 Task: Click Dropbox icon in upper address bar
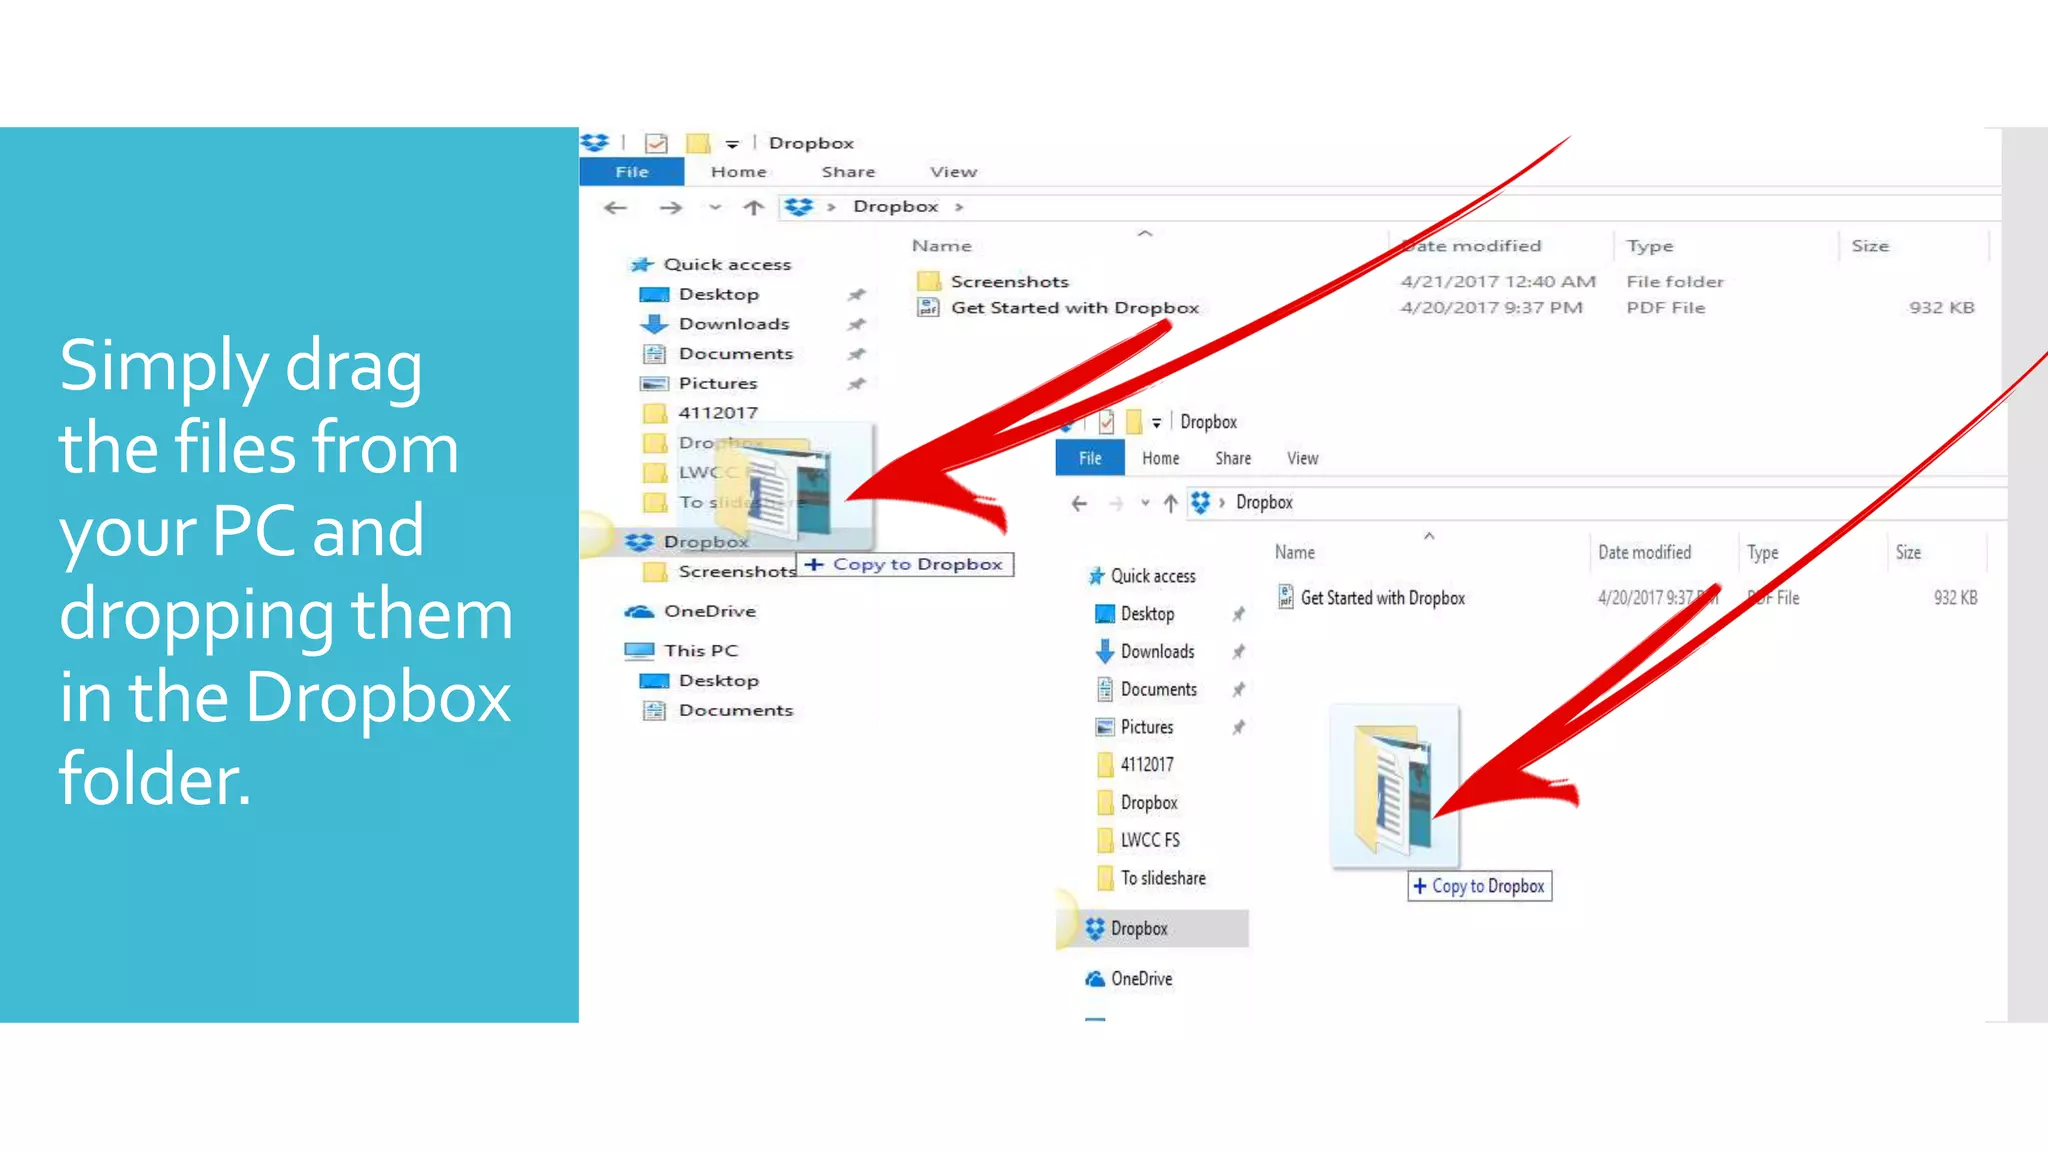pos(798,206)
